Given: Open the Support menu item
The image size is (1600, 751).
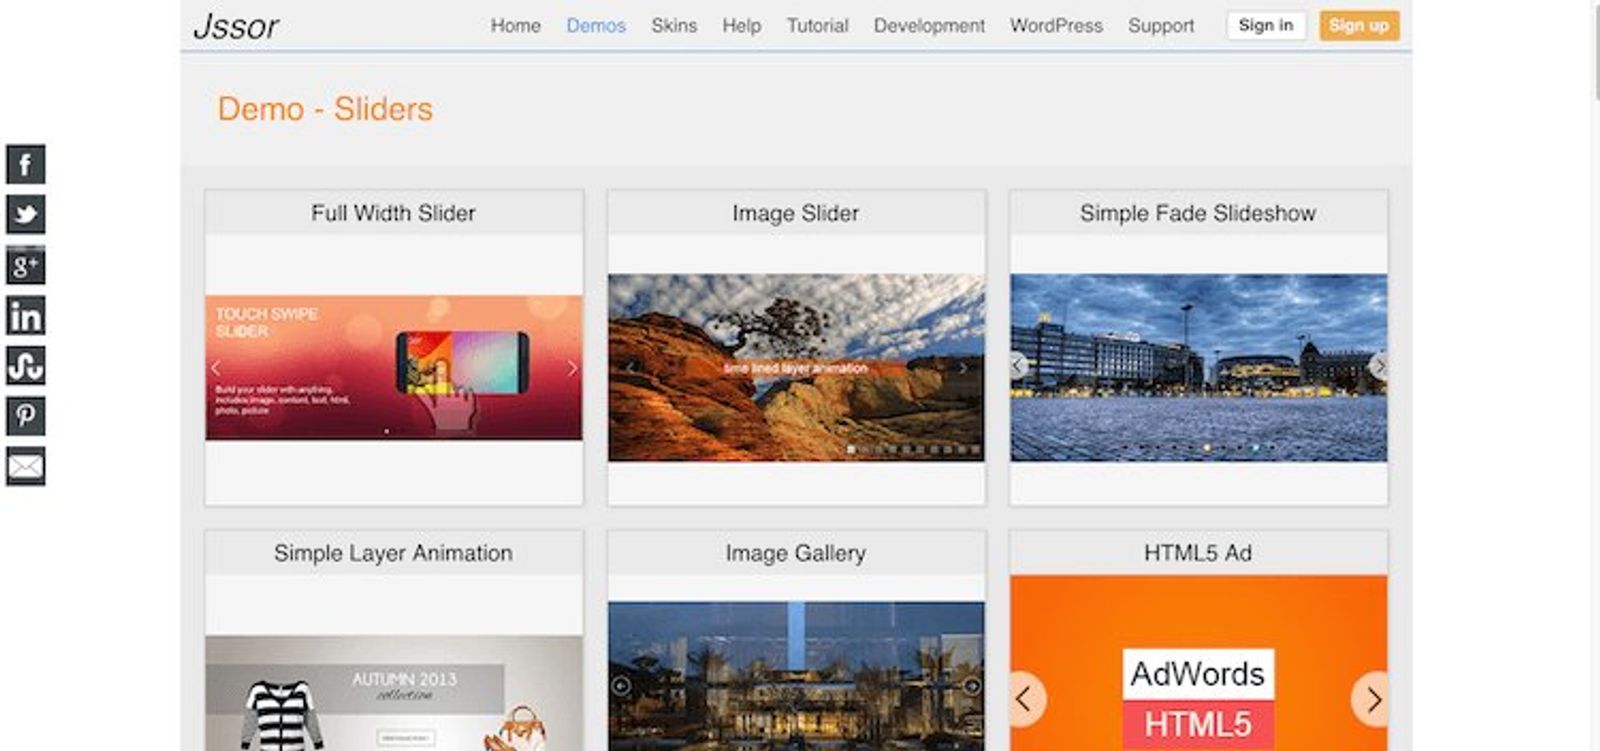Looking at the screenshot, I should [x=1161, y=26].
